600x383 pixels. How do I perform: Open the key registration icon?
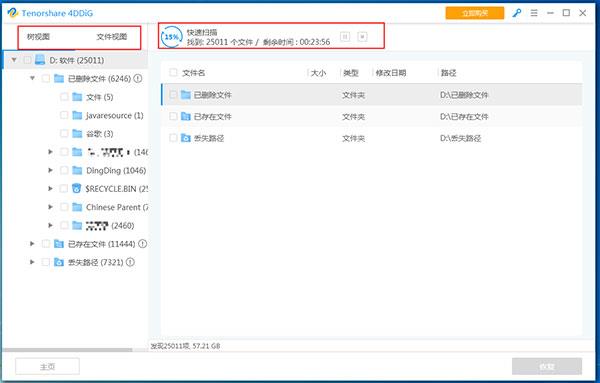click(x=517, y=13)
